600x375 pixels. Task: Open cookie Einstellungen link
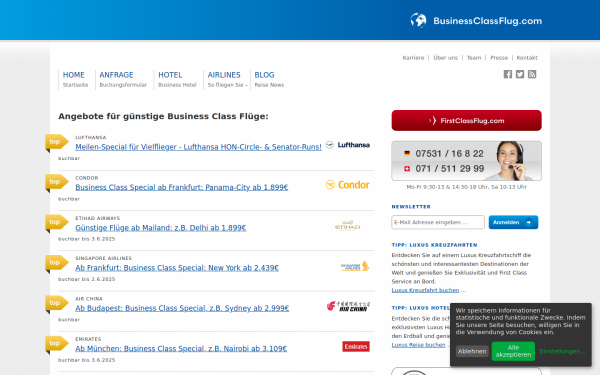point(562,351)
